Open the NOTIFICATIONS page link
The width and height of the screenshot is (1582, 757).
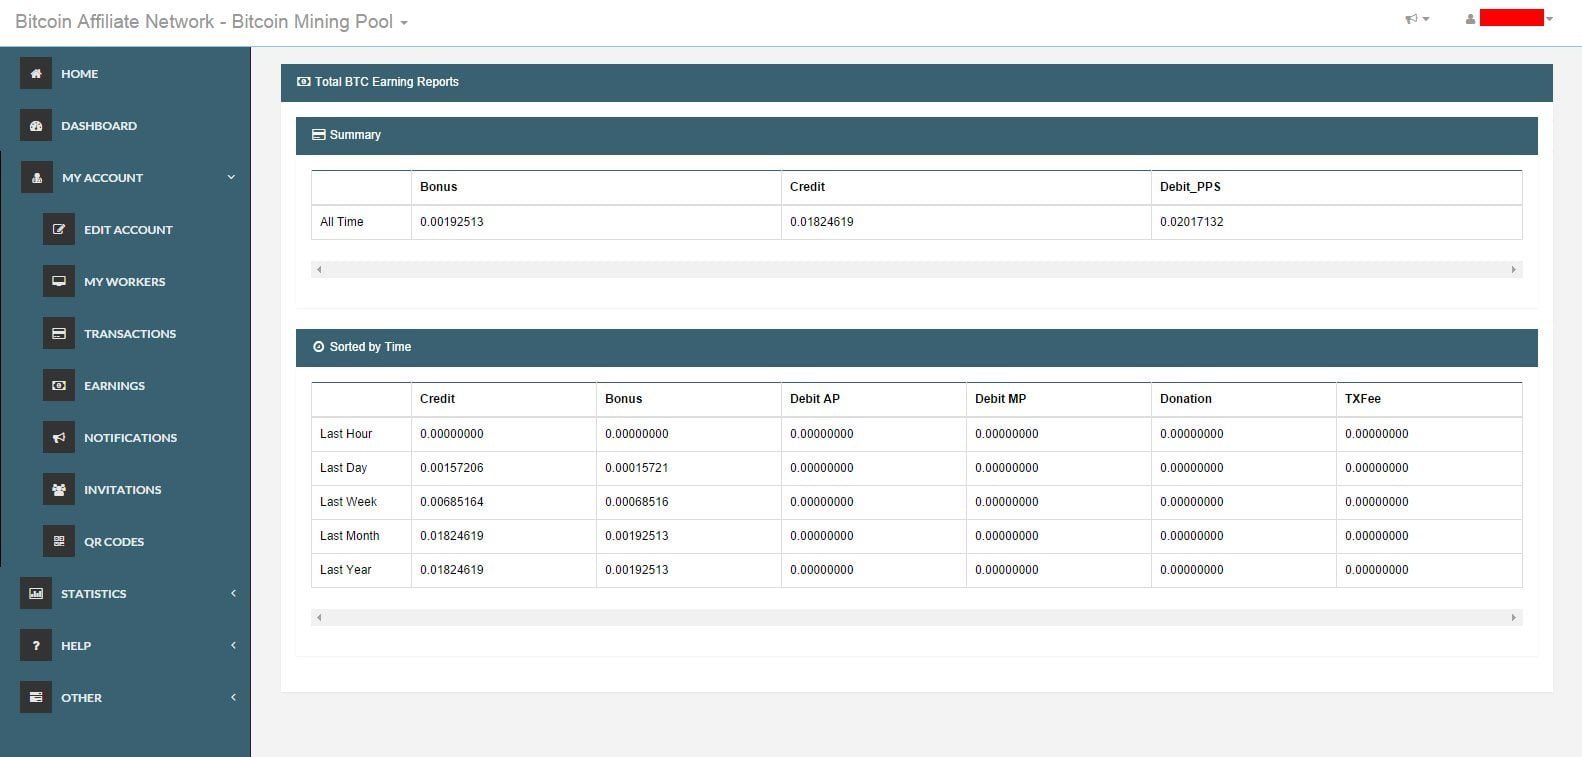tap(130, 438)
